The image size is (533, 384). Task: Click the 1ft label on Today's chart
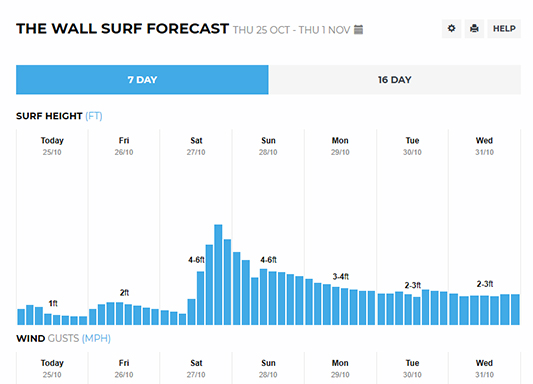click(53, 303)
